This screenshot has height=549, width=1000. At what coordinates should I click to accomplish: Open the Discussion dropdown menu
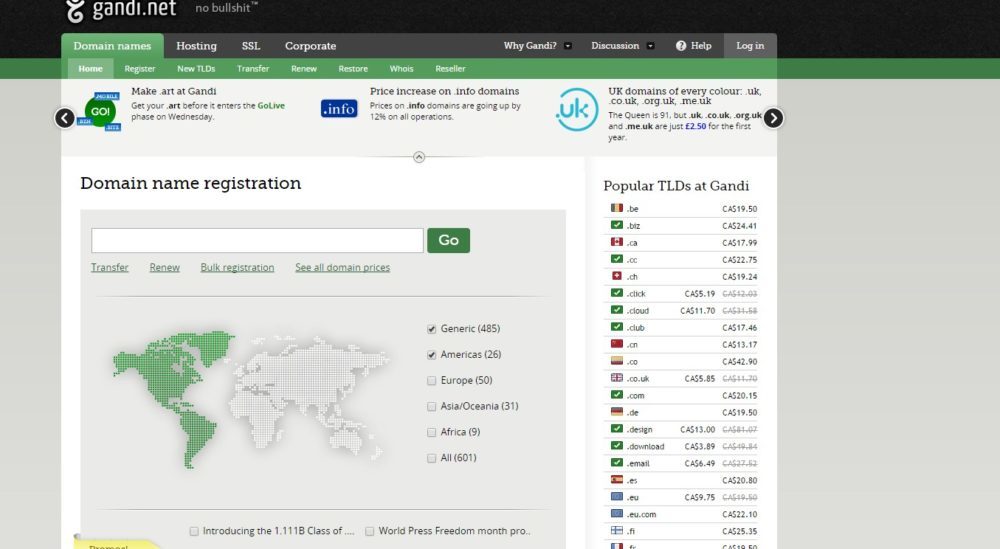650,46
